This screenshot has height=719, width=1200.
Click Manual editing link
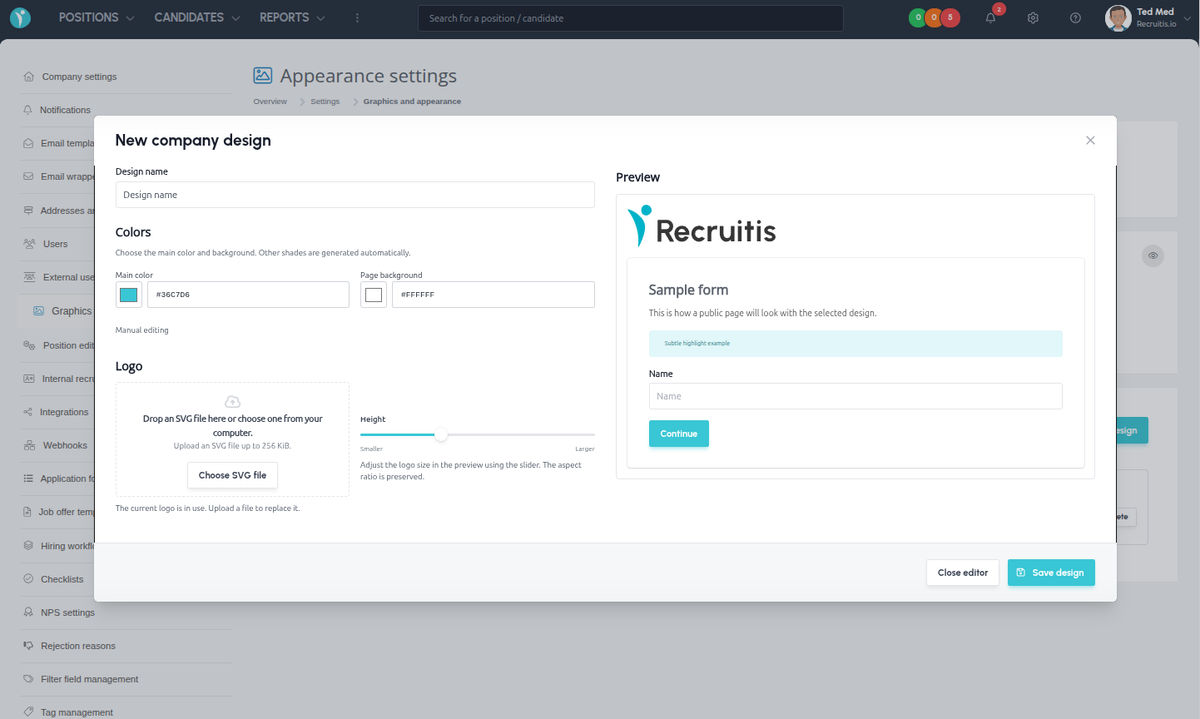(x=142, y=330)
